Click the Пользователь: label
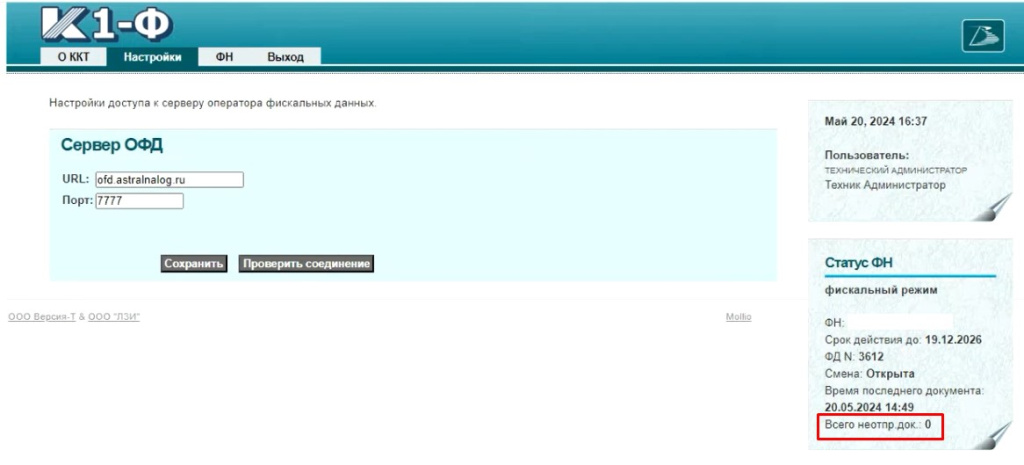 coord(867,155)
